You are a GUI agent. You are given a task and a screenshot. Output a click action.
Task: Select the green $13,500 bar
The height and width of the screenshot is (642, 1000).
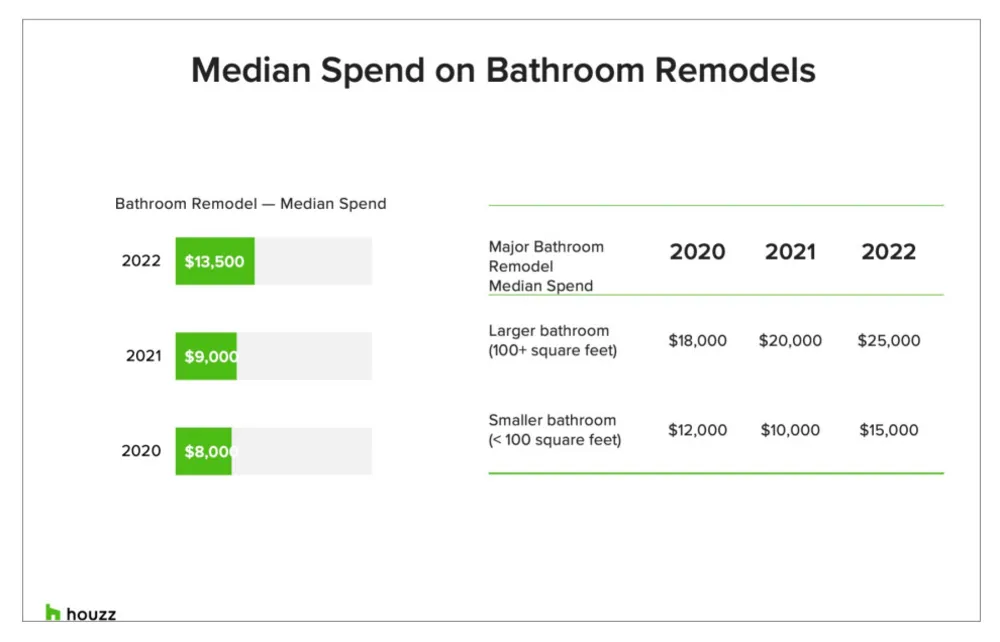[215, 261]
